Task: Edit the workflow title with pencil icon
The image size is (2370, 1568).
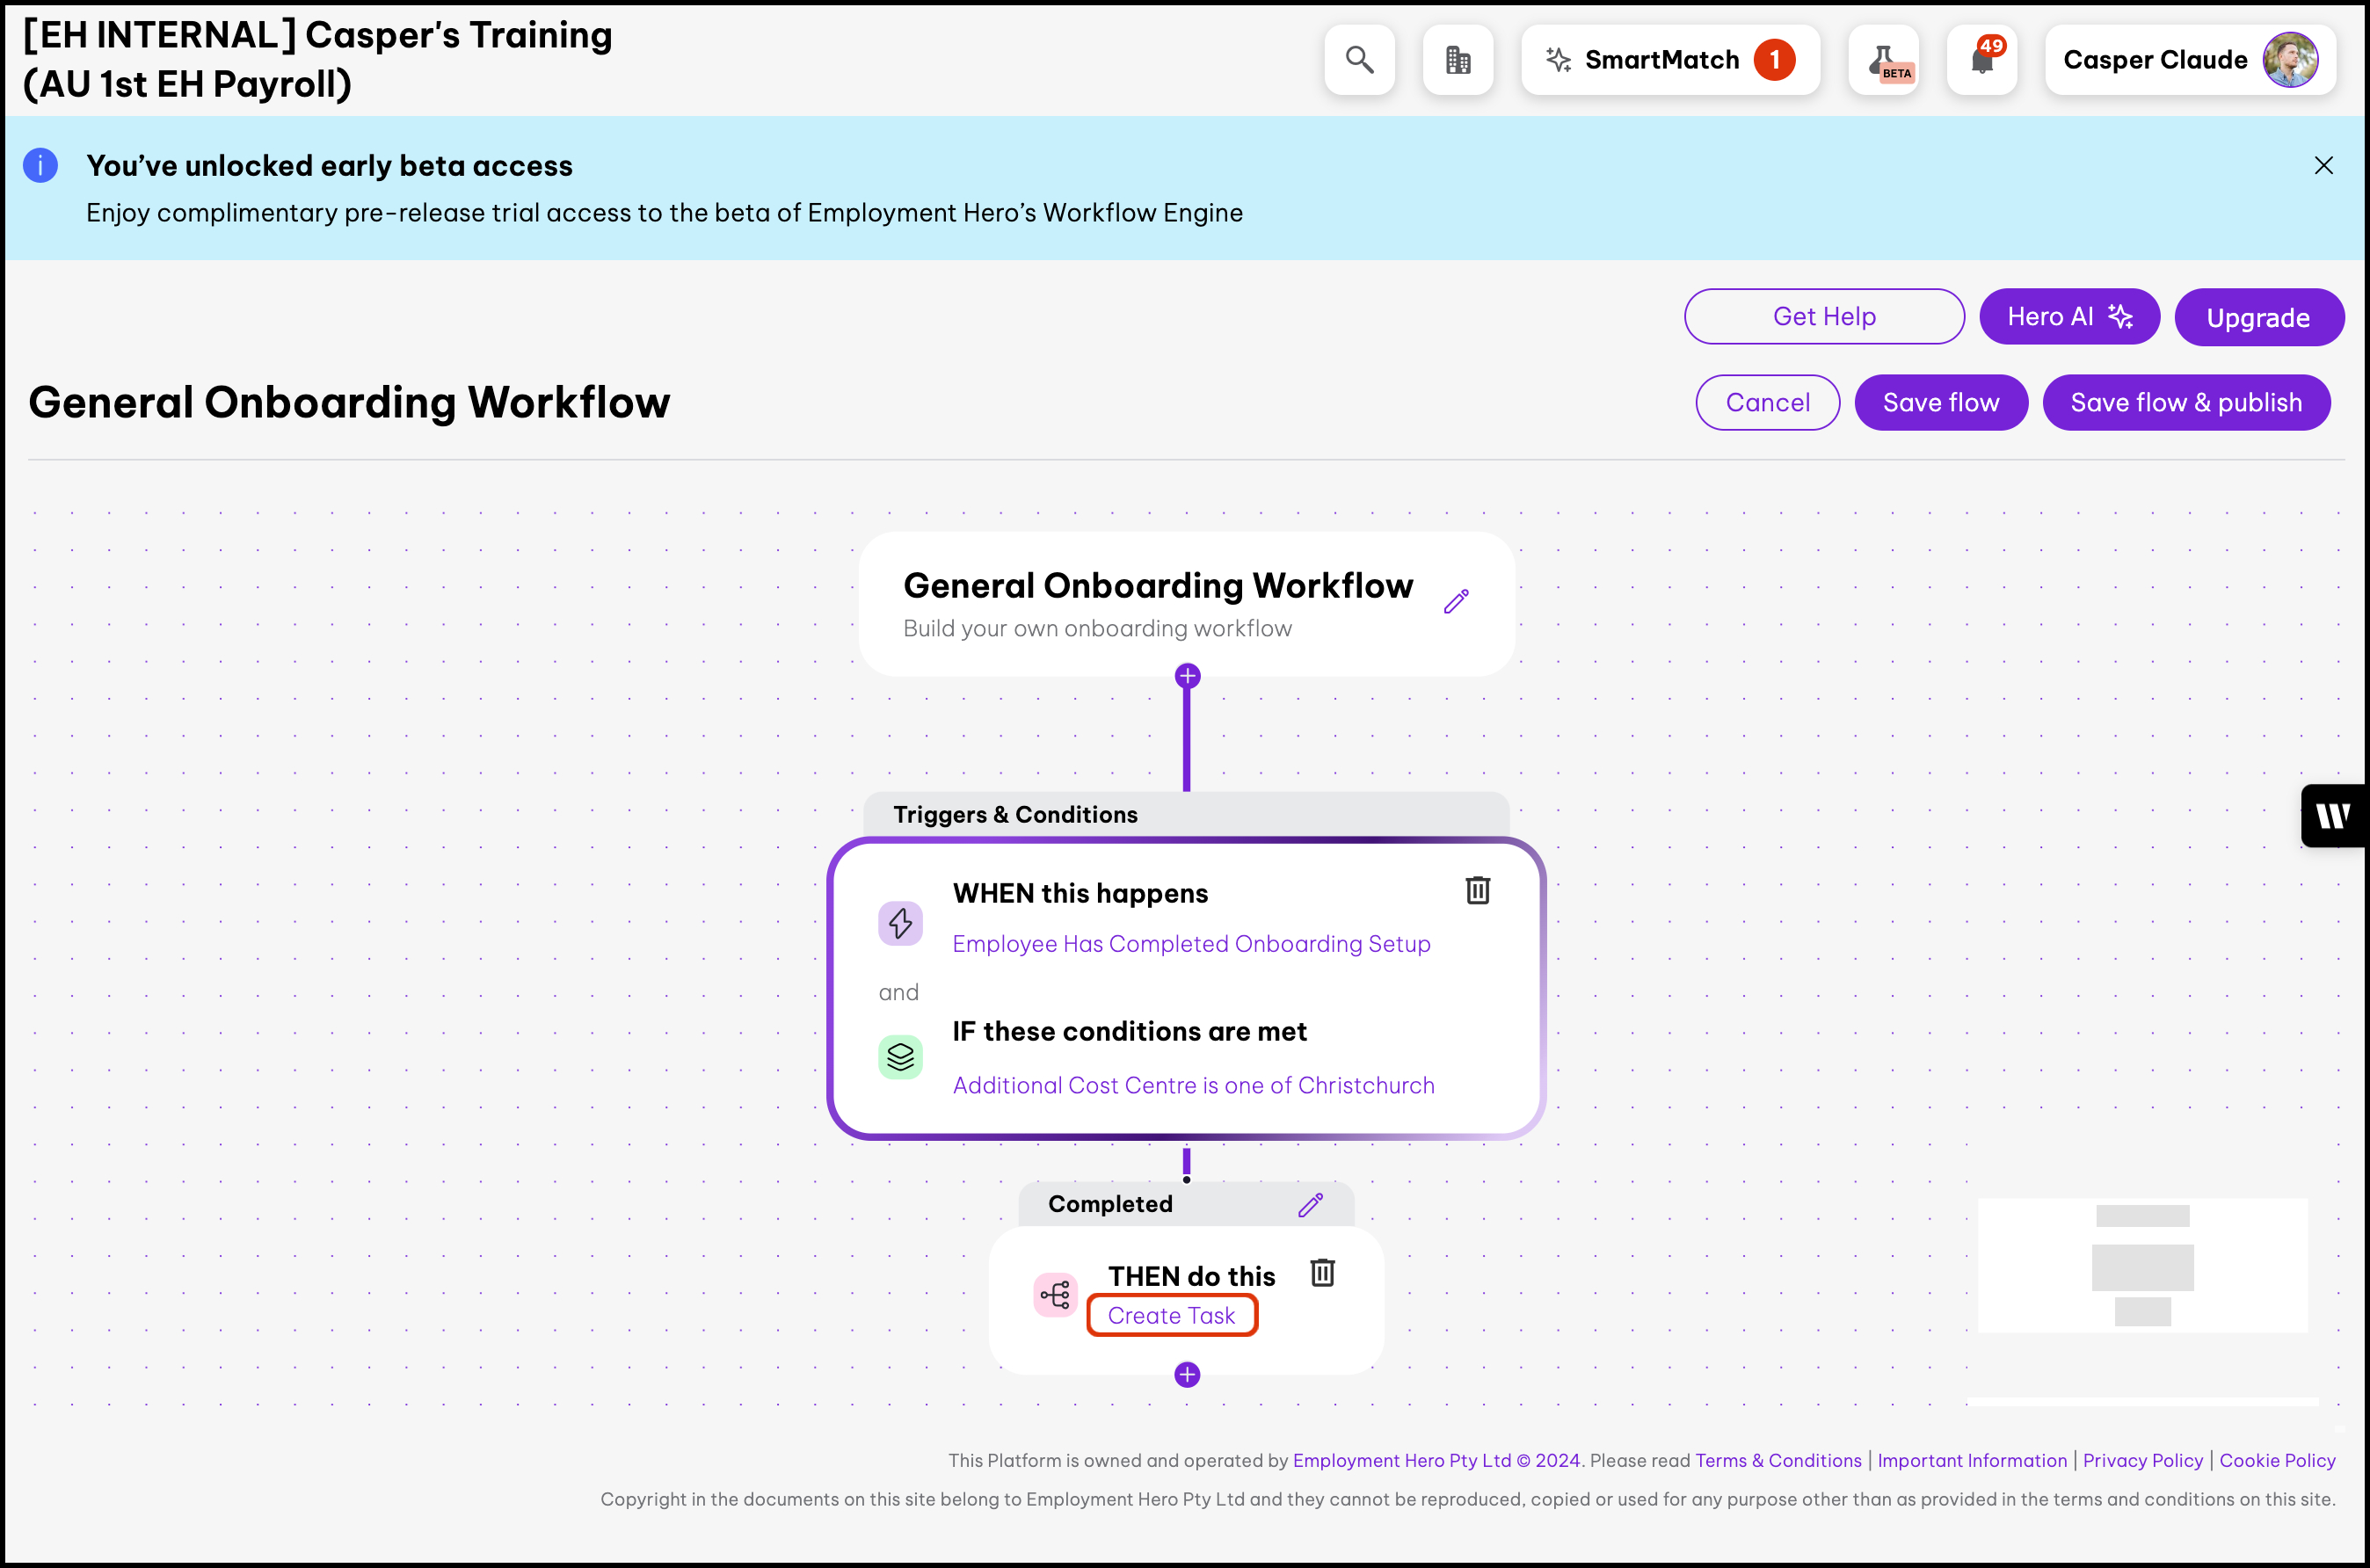Action: 1456,601
